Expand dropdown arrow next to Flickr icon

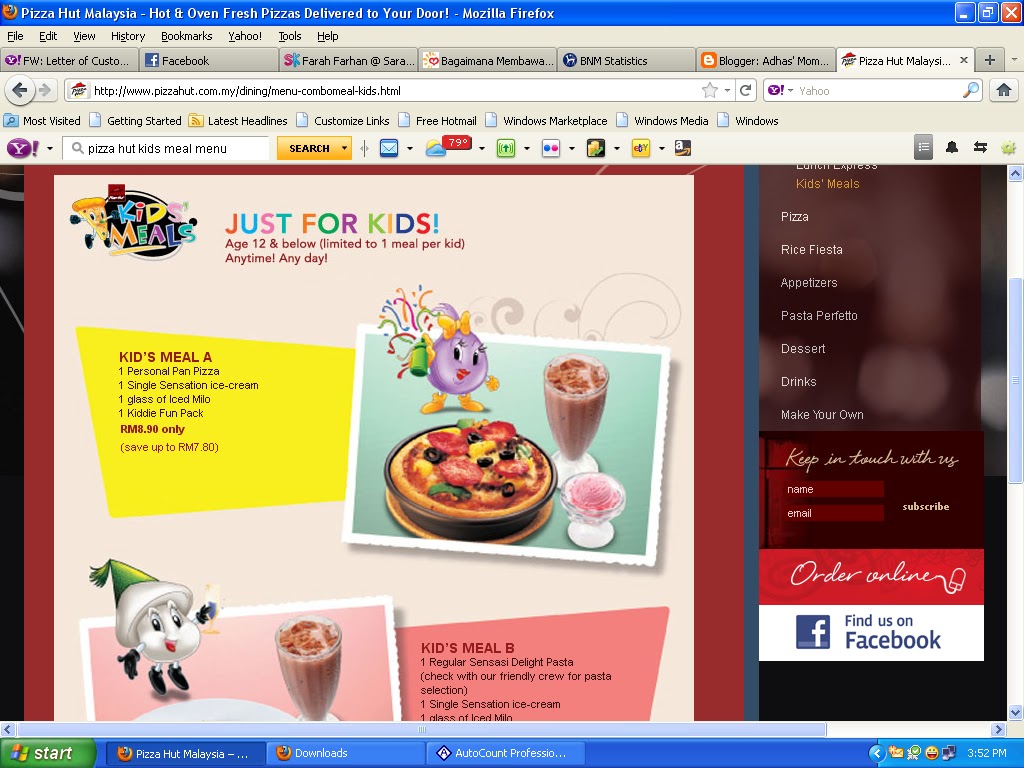tap(571, 148)
